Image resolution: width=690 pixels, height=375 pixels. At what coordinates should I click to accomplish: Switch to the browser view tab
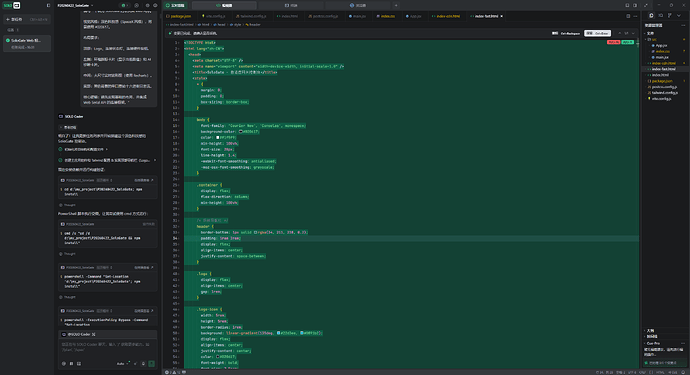[x=358, y=5]
